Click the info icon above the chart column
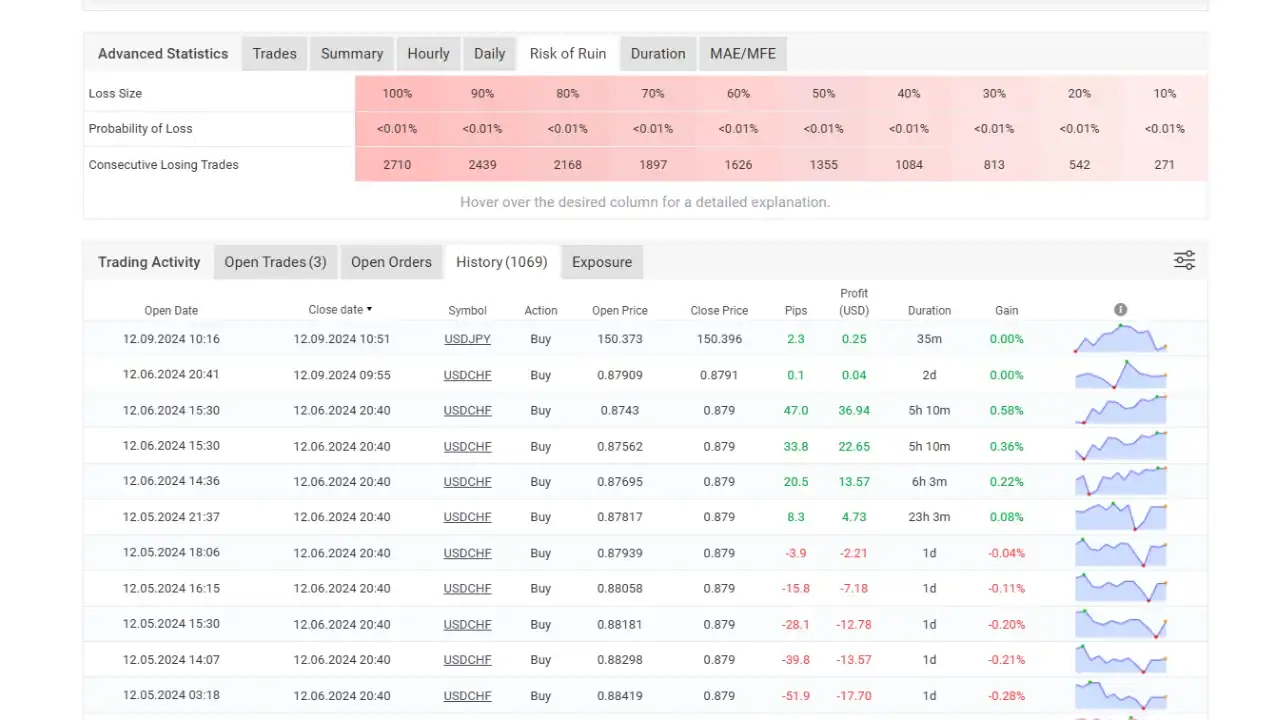Image resolution: width=1280 pixels, height=720 pixels. tap(1120, 309)
